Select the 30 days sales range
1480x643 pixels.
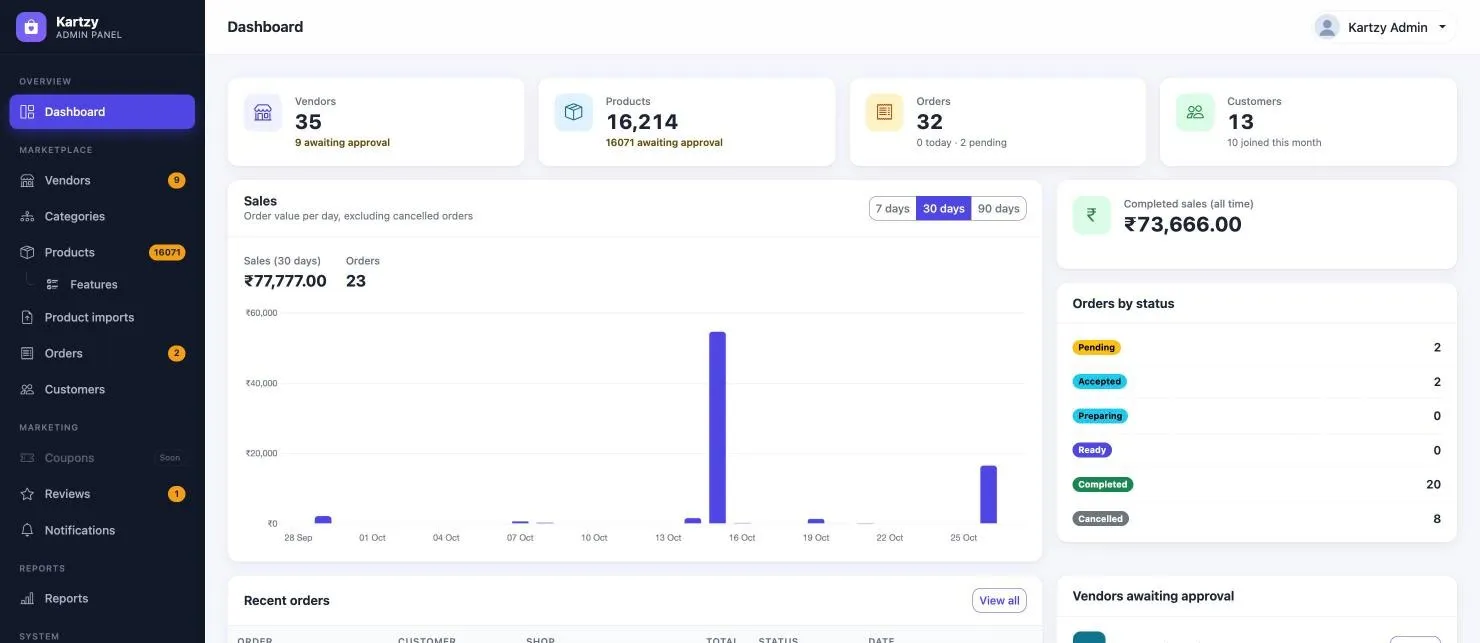pyautogui.click(x=944, y=208)
